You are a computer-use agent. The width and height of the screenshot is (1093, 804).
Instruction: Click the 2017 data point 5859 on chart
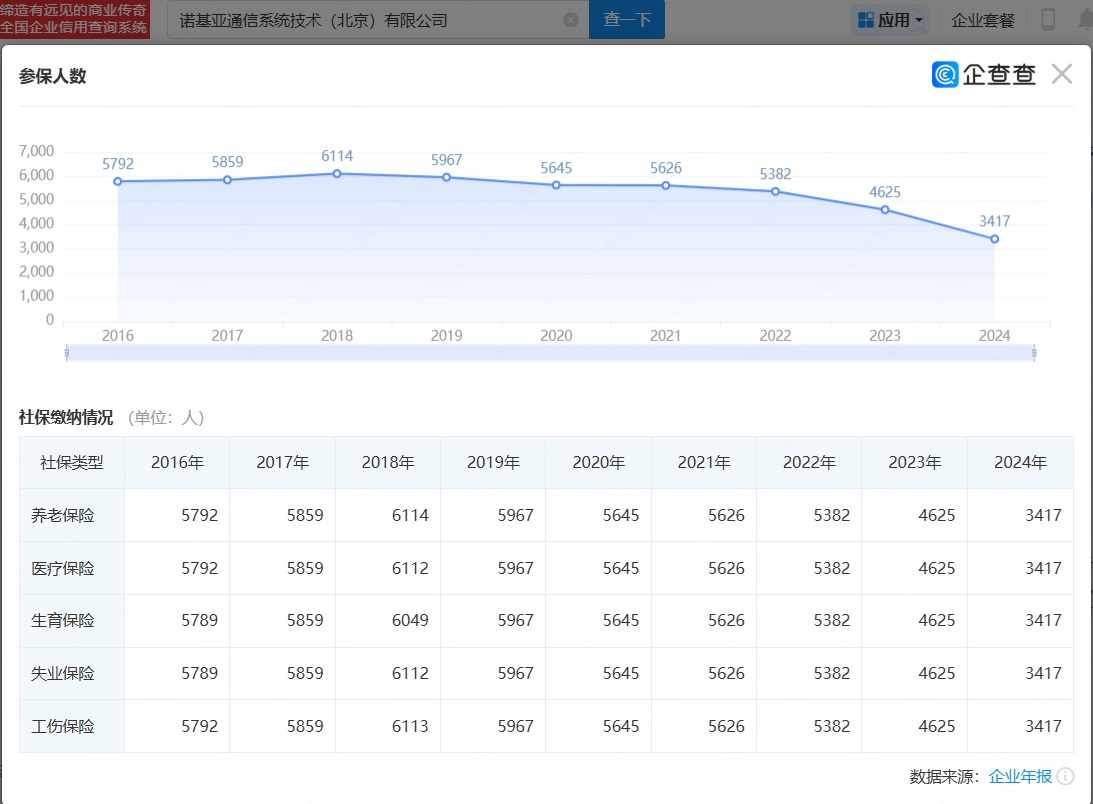click(x=227, y=180)
